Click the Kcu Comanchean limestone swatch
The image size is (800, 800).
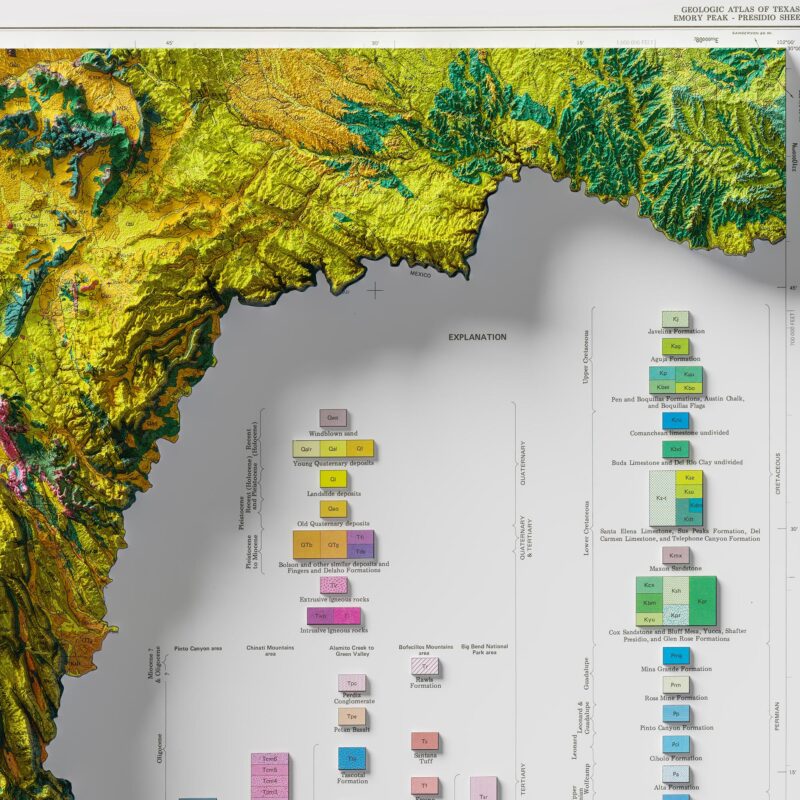pyautogui.click(x=676, y=420)
